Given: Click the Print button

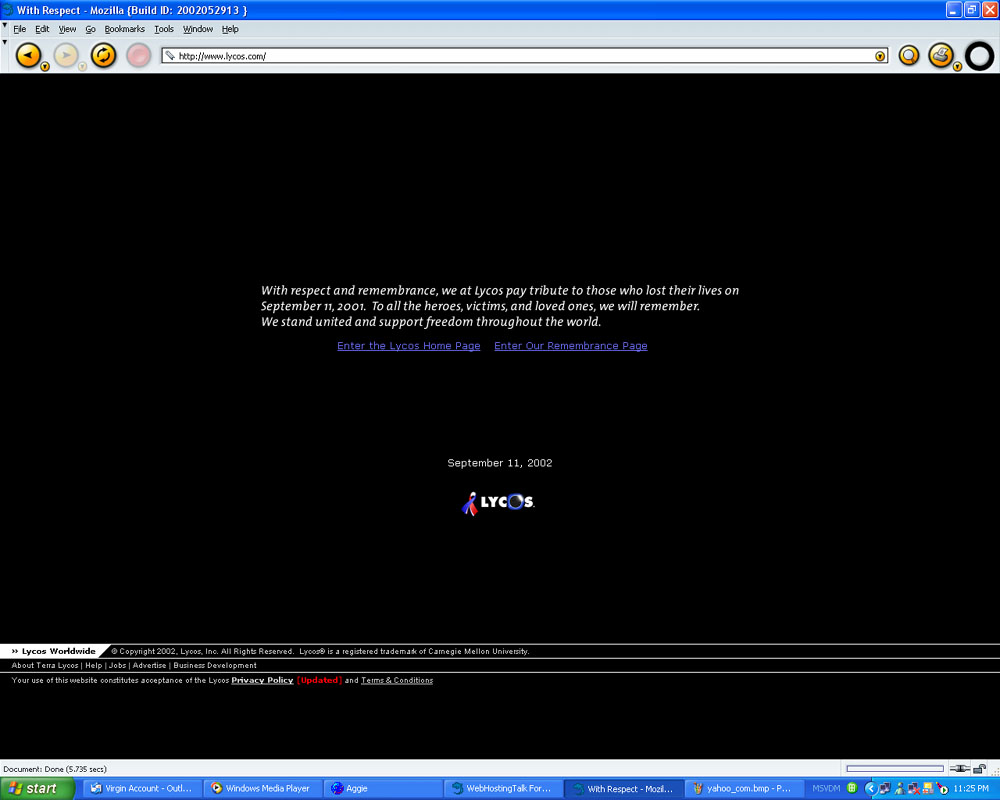Looking at the screenshot, I should click(940, 54).
